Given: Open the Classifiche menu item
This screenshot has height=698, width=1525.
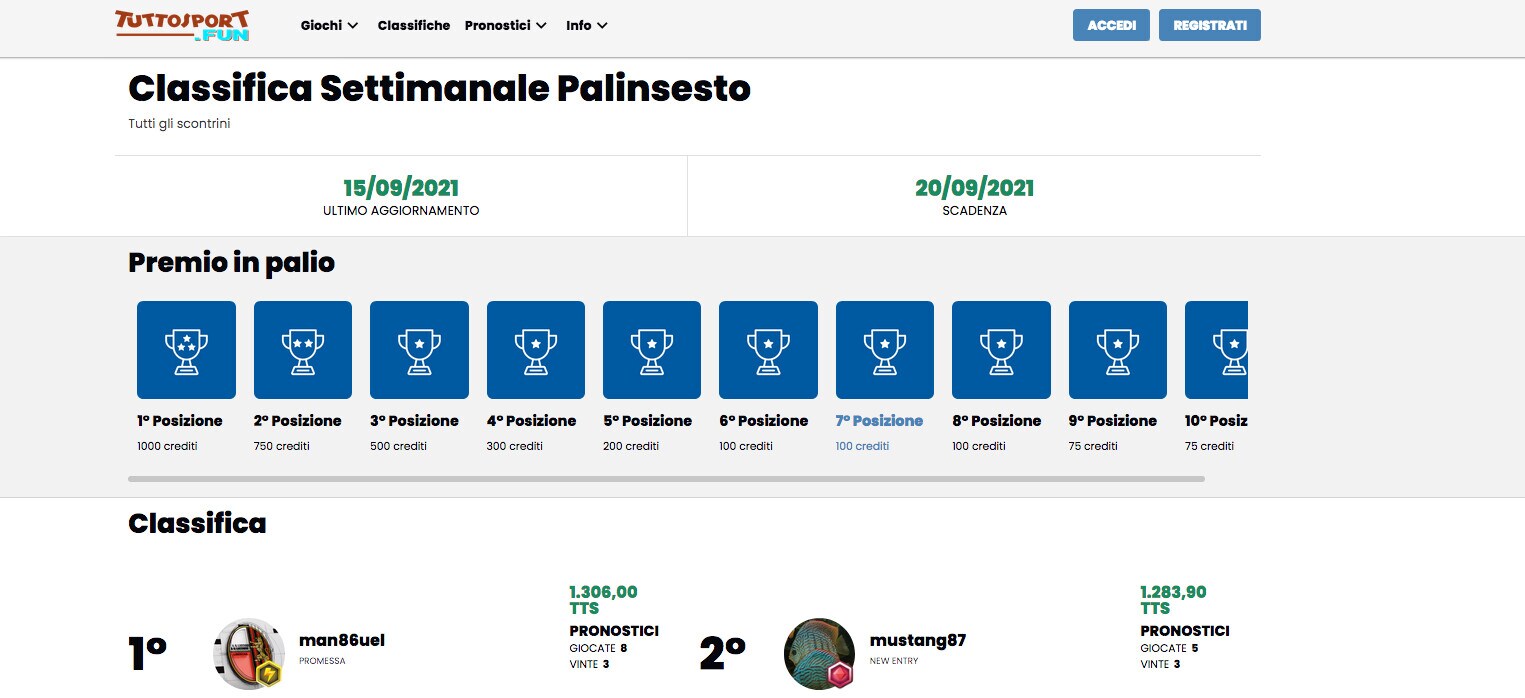Looking at the screenshot, I should 414,25.
